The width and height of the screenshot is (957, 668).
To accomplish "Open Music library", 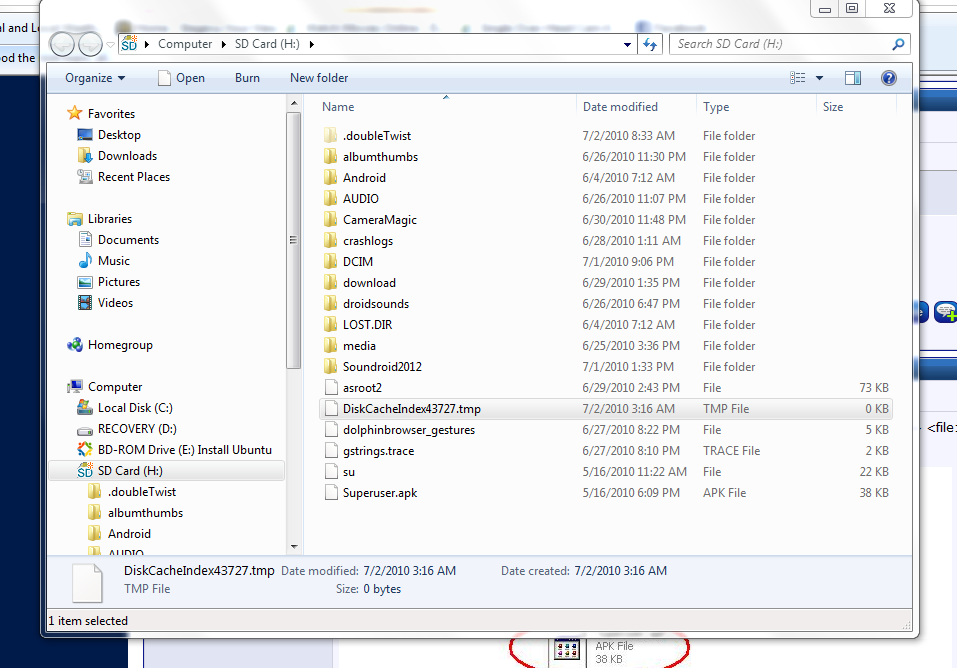I will (x=114, y=261).
